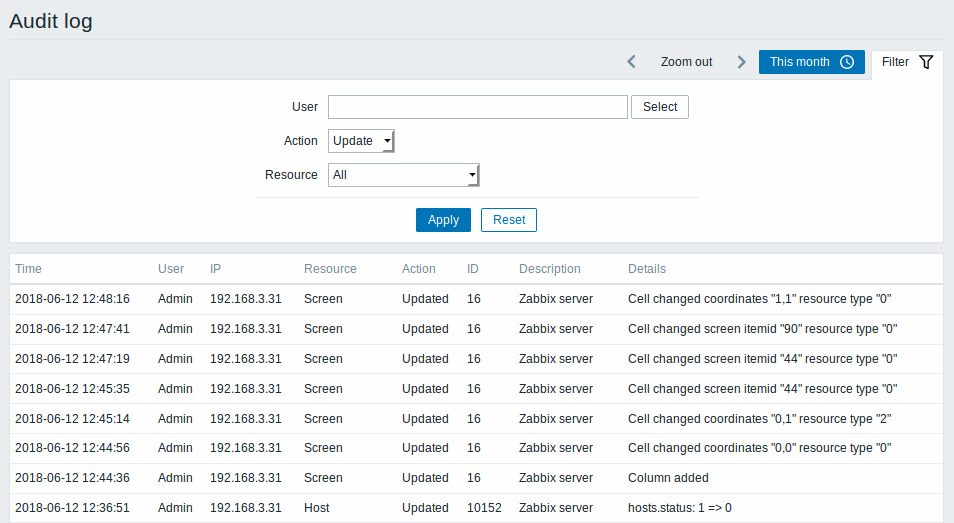Click the funnel filter icon
Screen dimensions: 954x523
[x=926, y=62]
